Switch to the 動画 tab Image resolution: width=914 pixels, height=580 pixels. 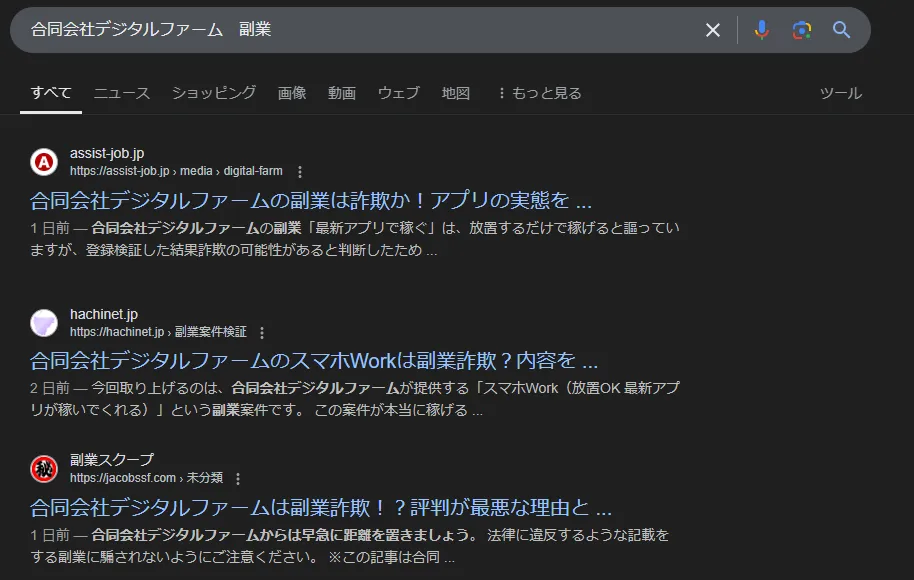pos(342,93)
